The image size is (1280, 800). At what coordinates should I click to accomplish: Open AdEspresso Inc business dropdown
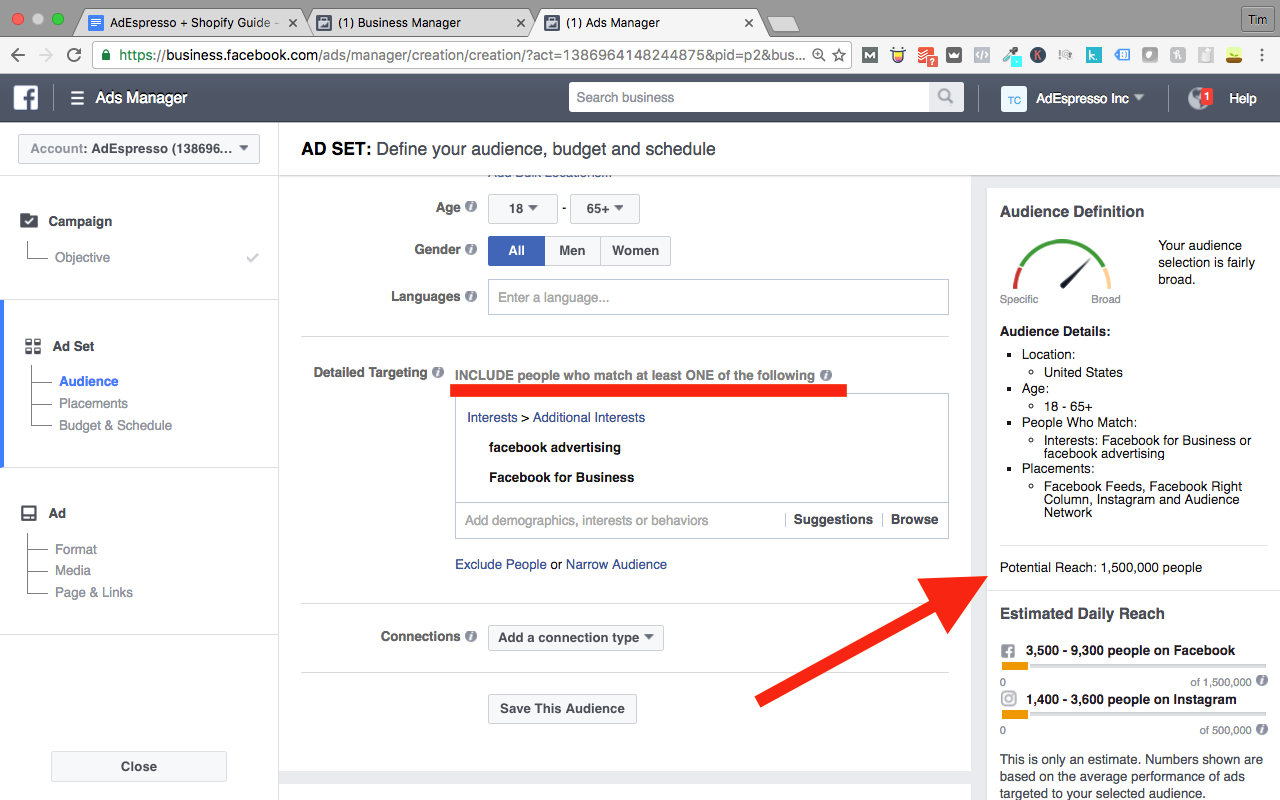click(1090, 98)
